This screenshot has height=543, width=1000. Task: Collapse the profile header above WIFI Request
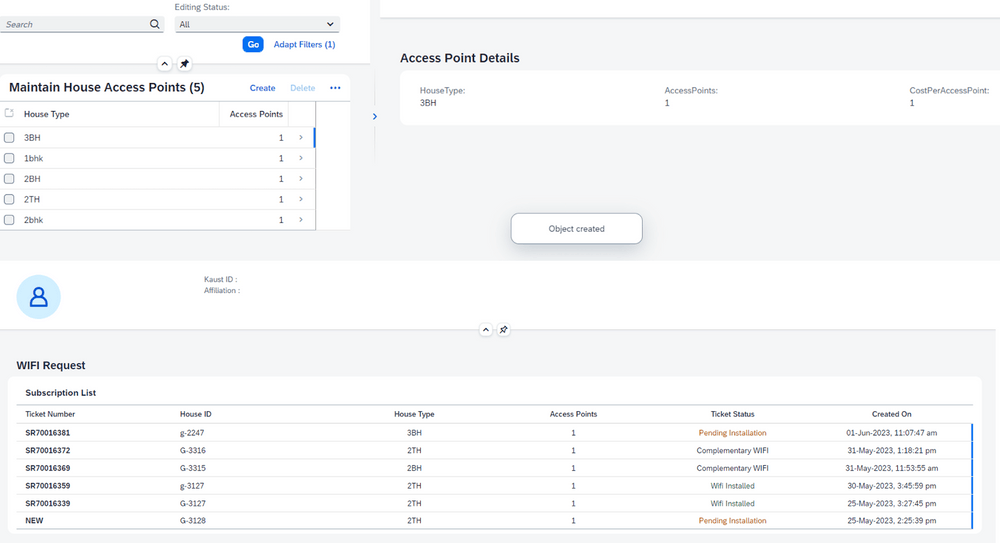pyautogui.click(x=485, y=330)
